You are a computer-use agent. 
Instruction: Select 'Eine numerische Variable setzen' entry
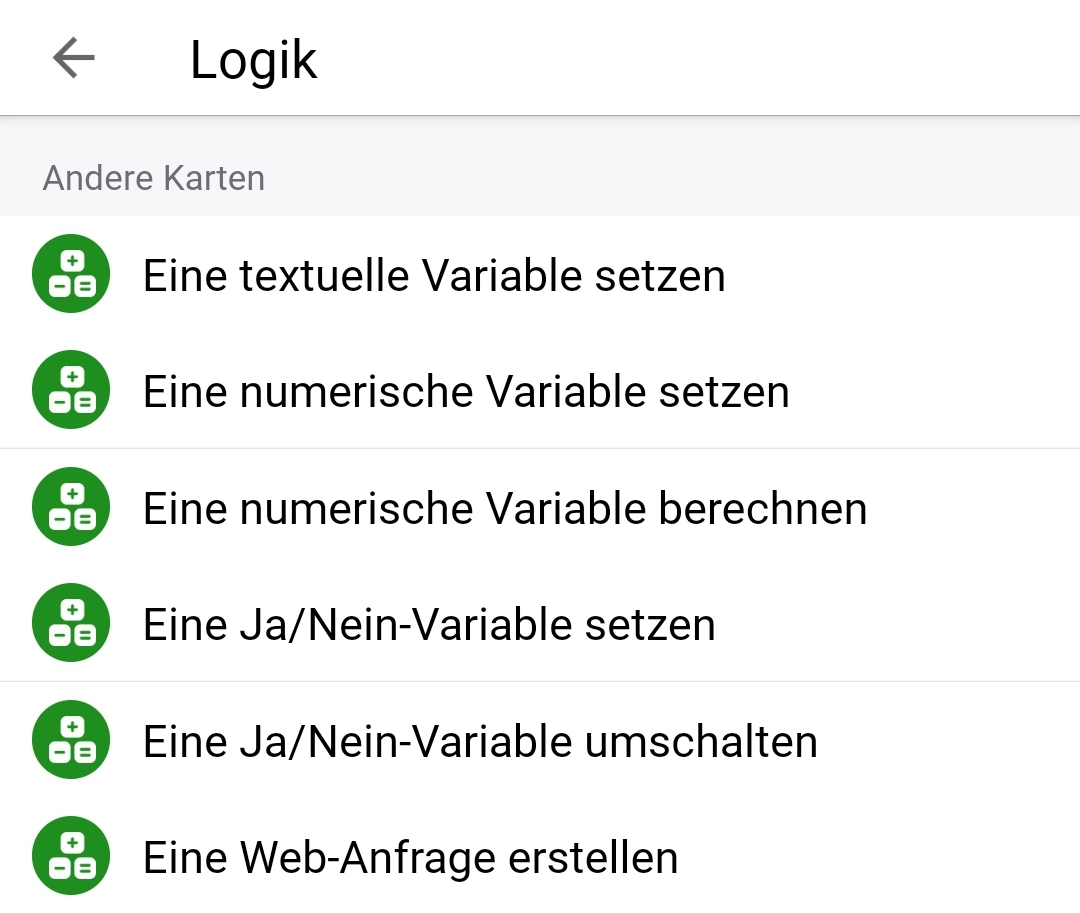(466, 391)
